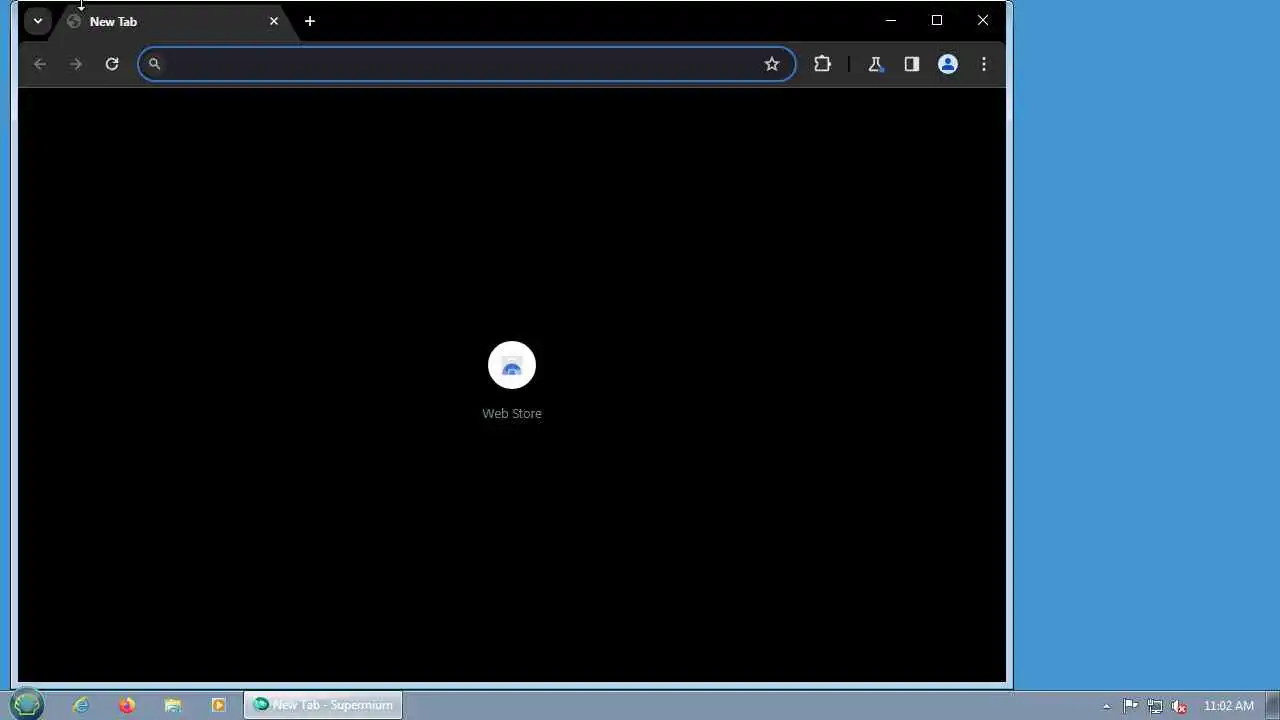This screenshot has width=1280, height=720.
Task: Close the New Tab tab
Action: click(273, 21)
